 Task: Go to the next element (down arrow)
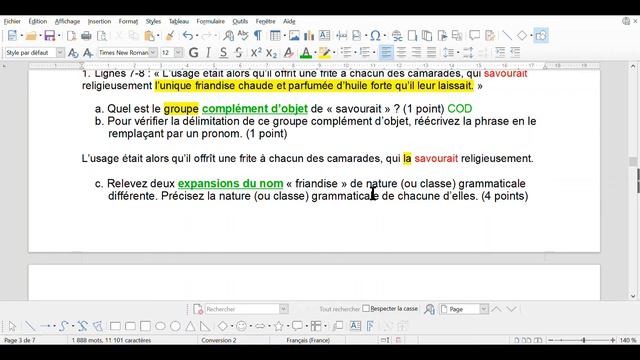511,309
